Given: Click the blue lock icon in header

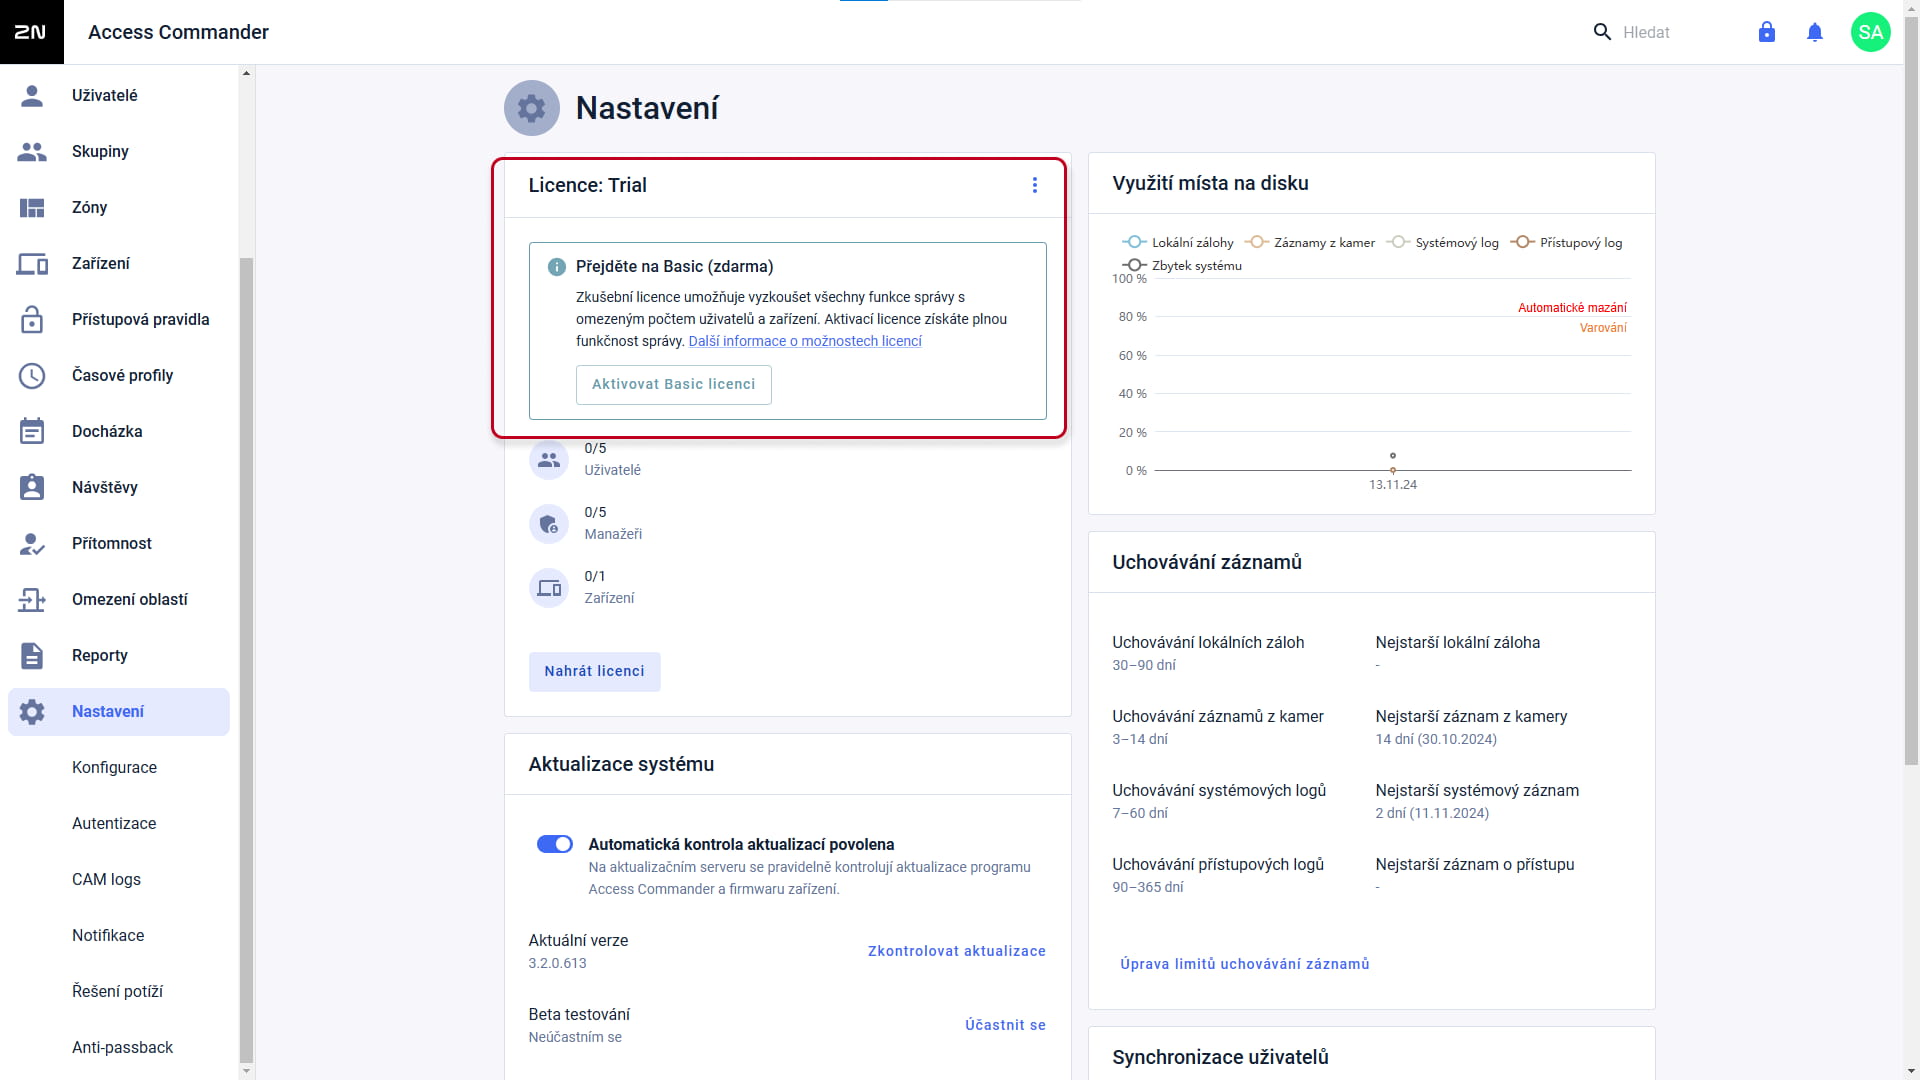Looking at the screenshot, I should click(1767, 32).
